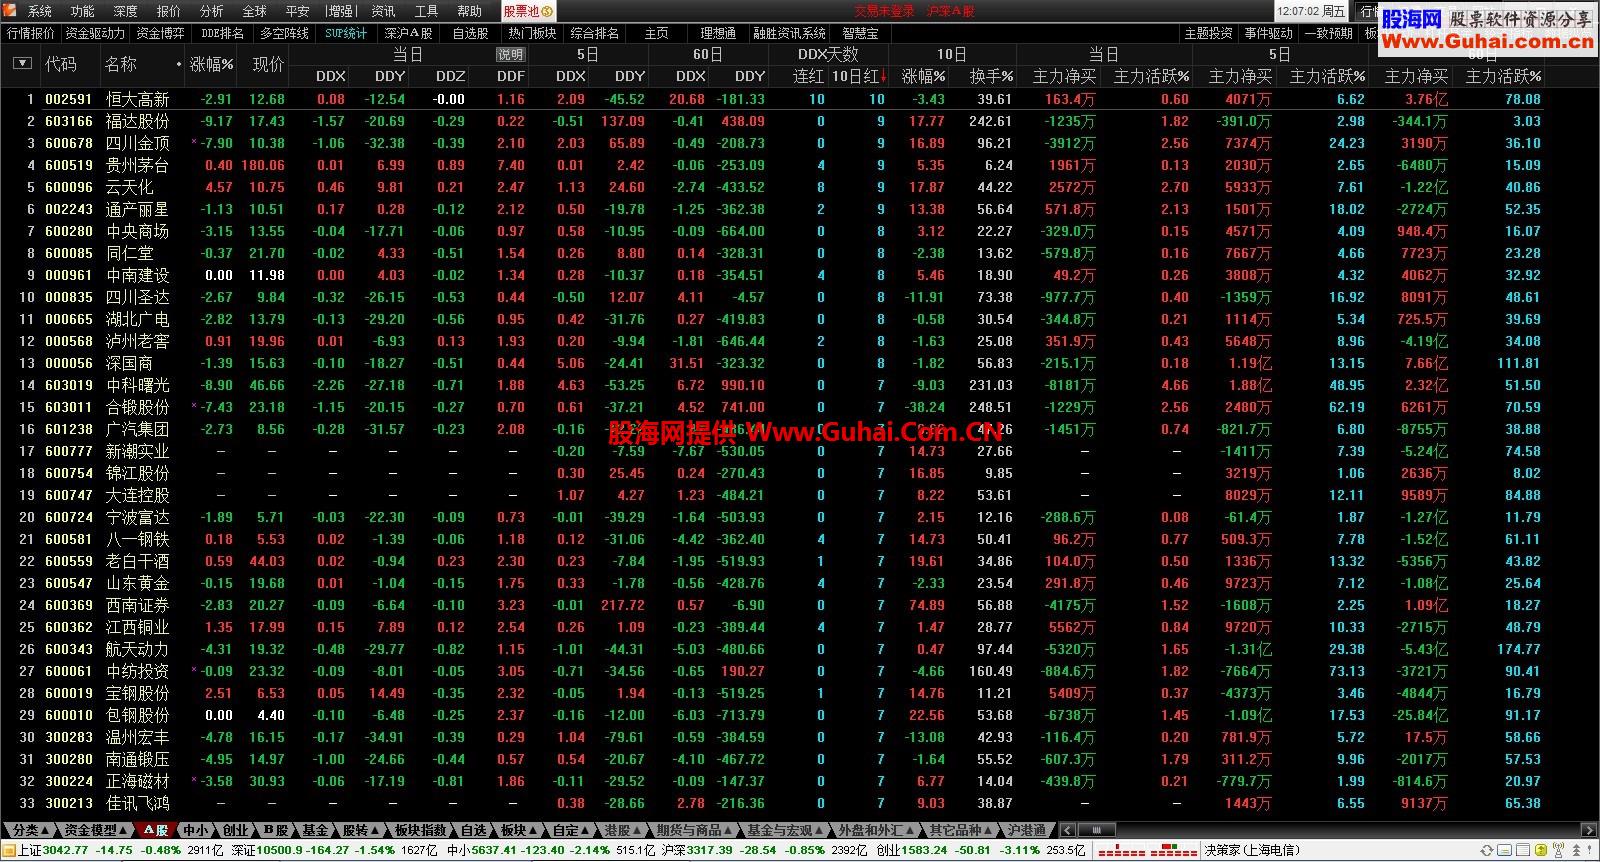Click the 主题投资 button
Viewport: 1600px width, 862px height.
click(1208, 33)
